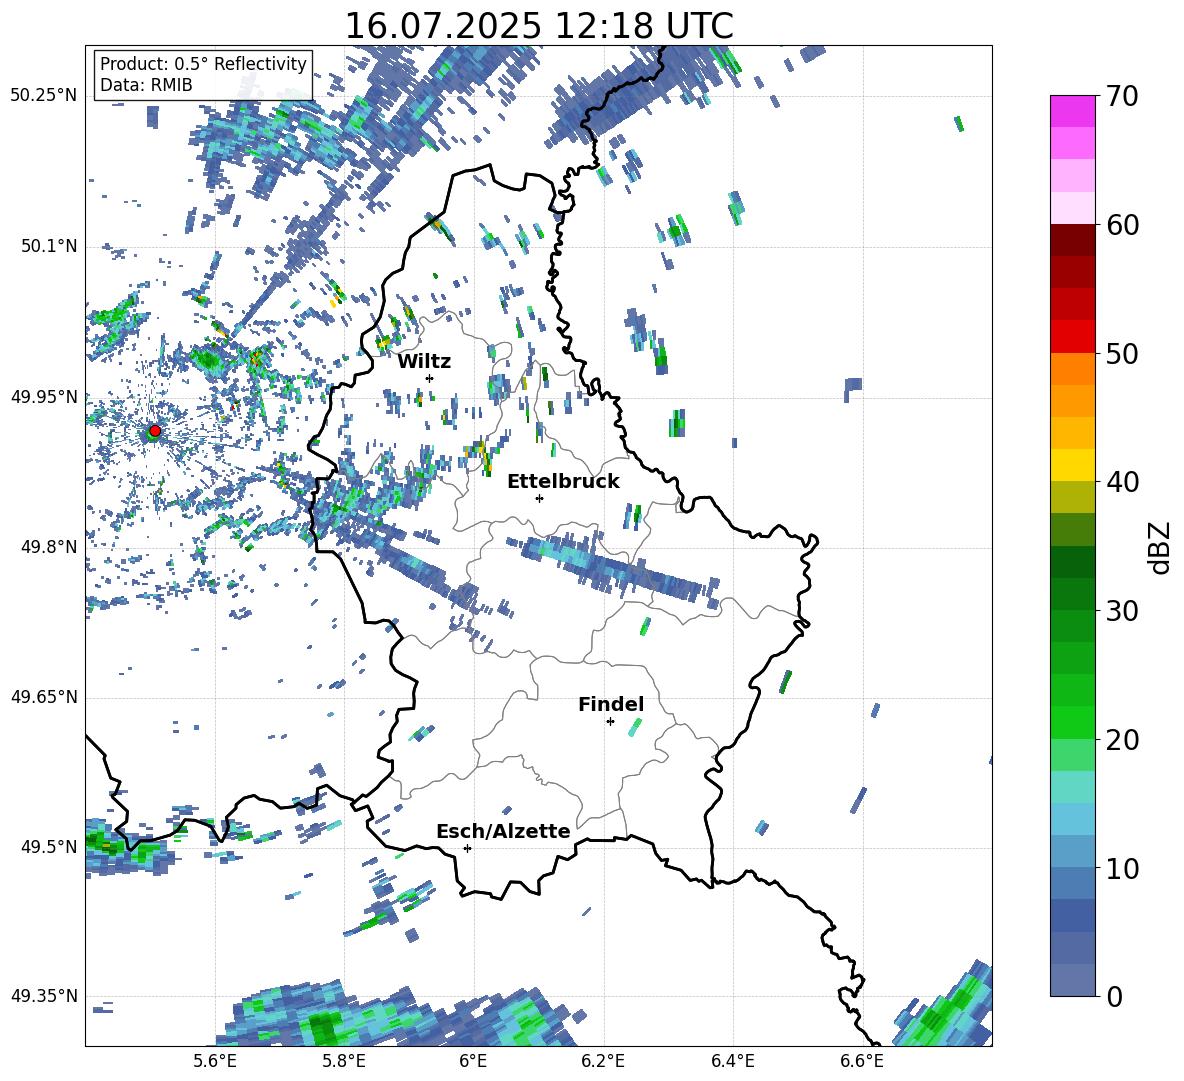Click the Findel city label
The height and width of the screenshot is (1081, 1184).
[611, 704]
